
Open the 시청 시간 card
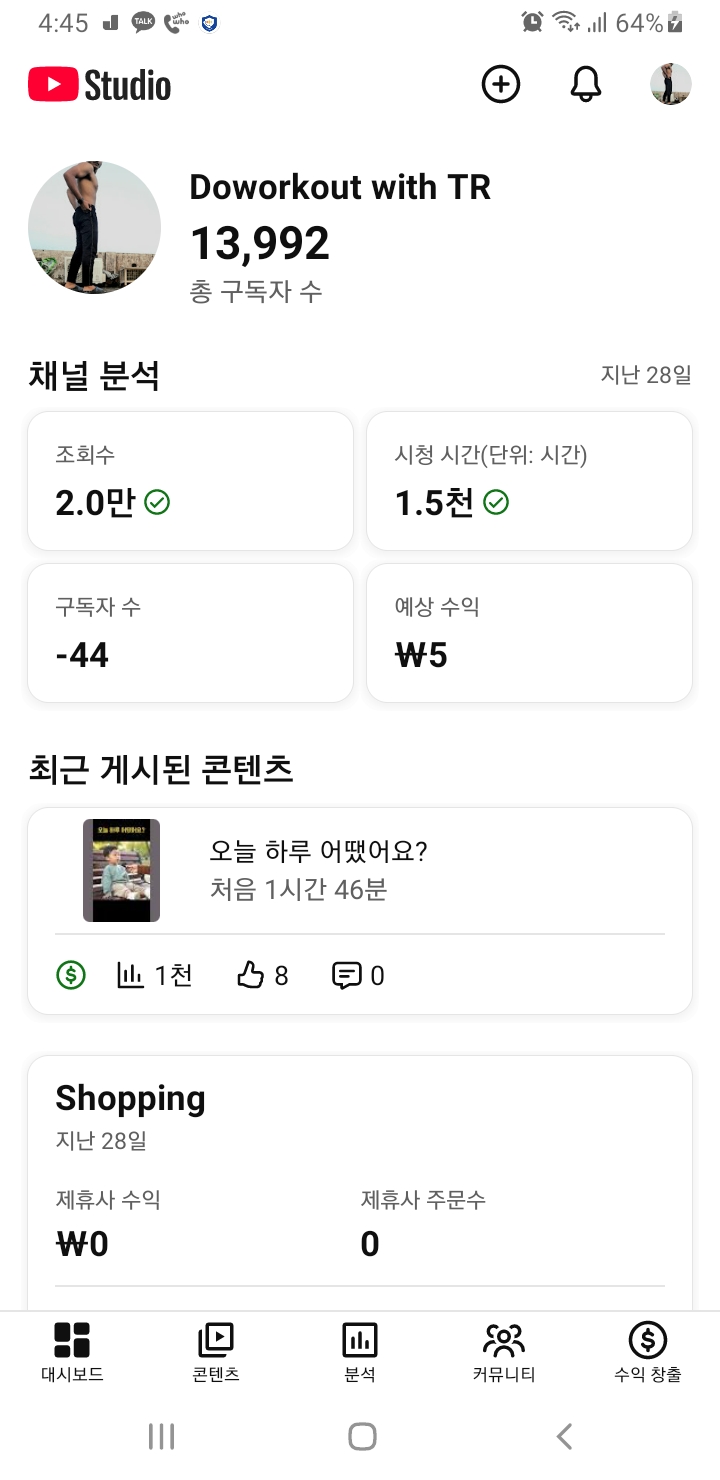(529, 481)
